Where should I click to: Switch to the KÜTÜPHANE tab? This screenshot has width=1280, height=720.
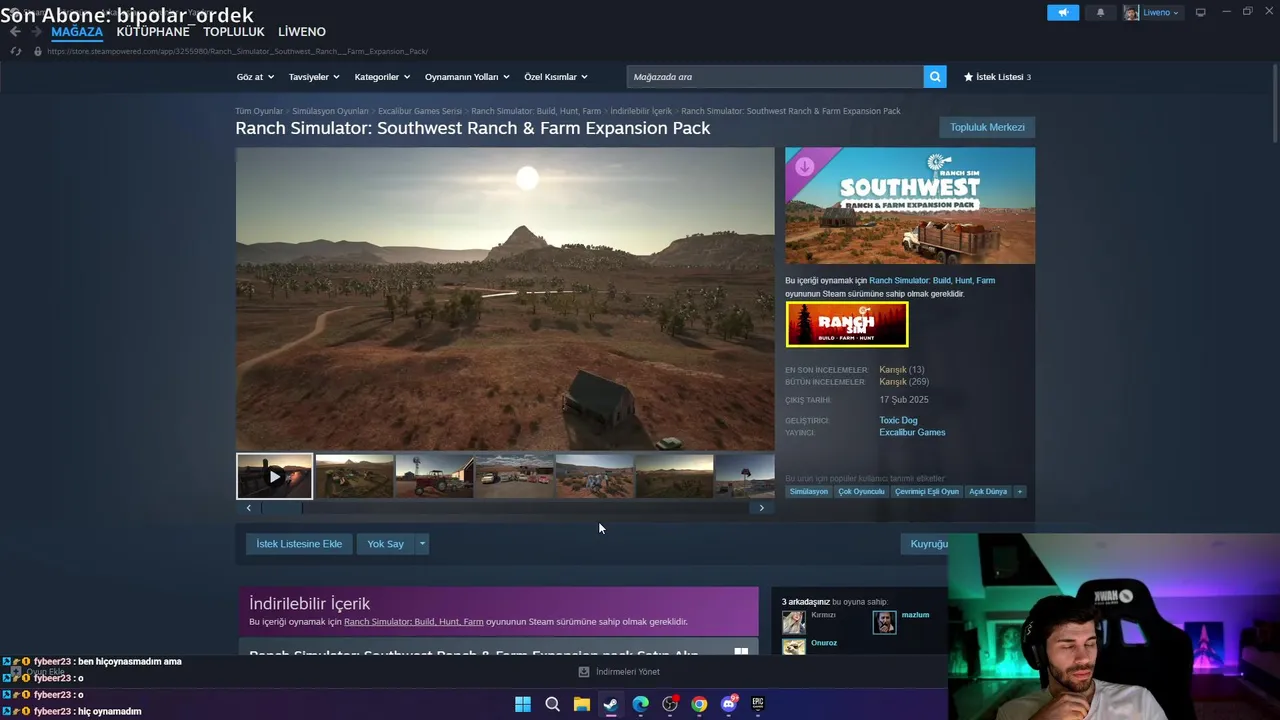(153, 32)
